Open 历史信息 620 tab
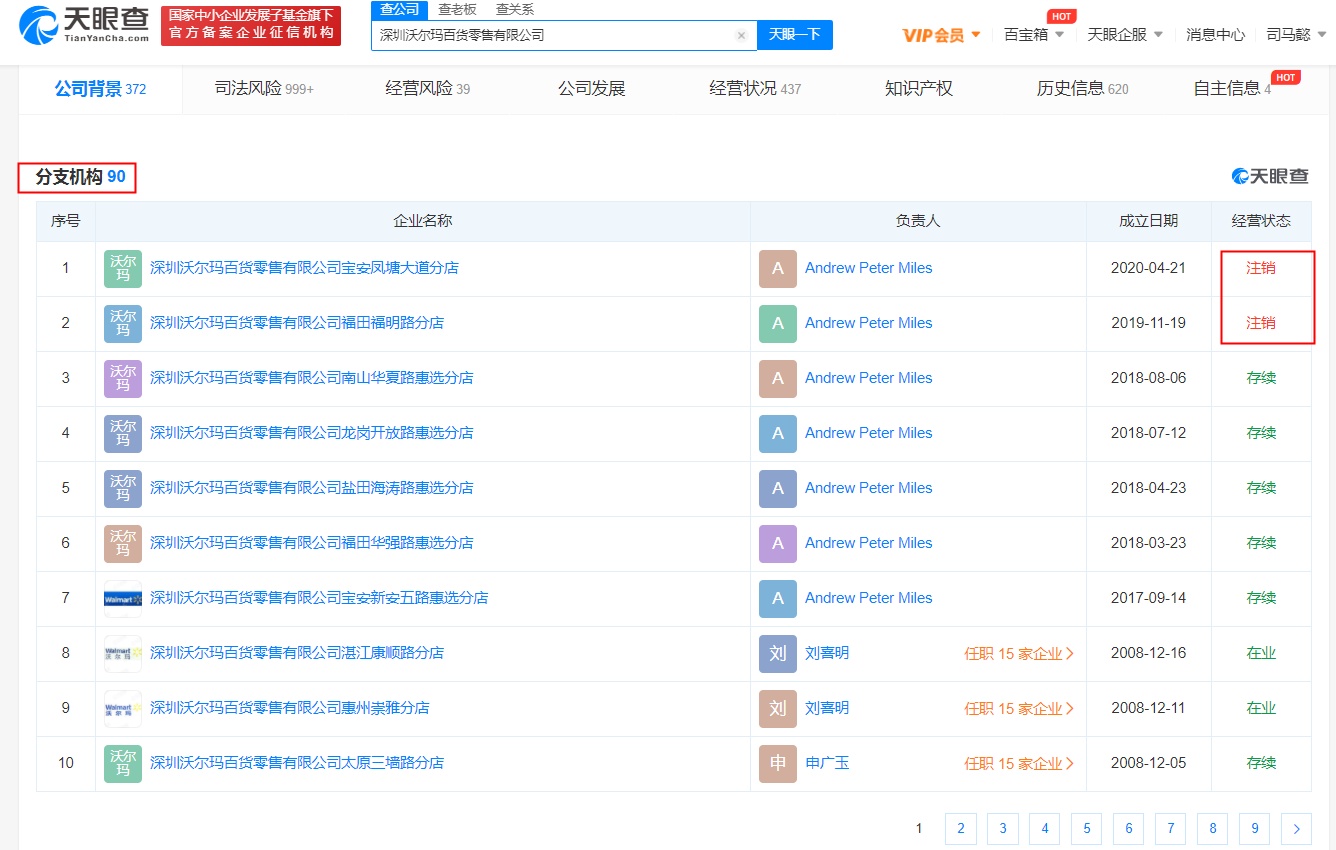Viewport: 1336px width, 850px height. pos(1082,89)
